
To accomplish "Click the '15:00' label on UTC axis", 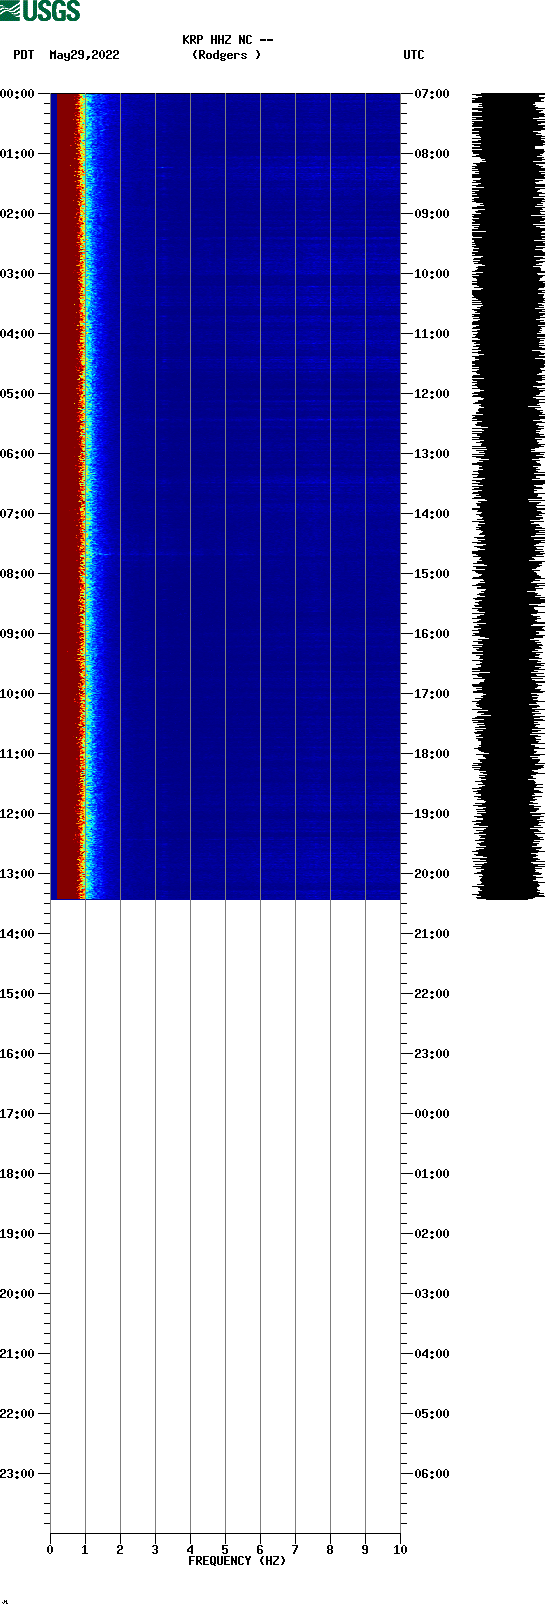I will point(432,574).
